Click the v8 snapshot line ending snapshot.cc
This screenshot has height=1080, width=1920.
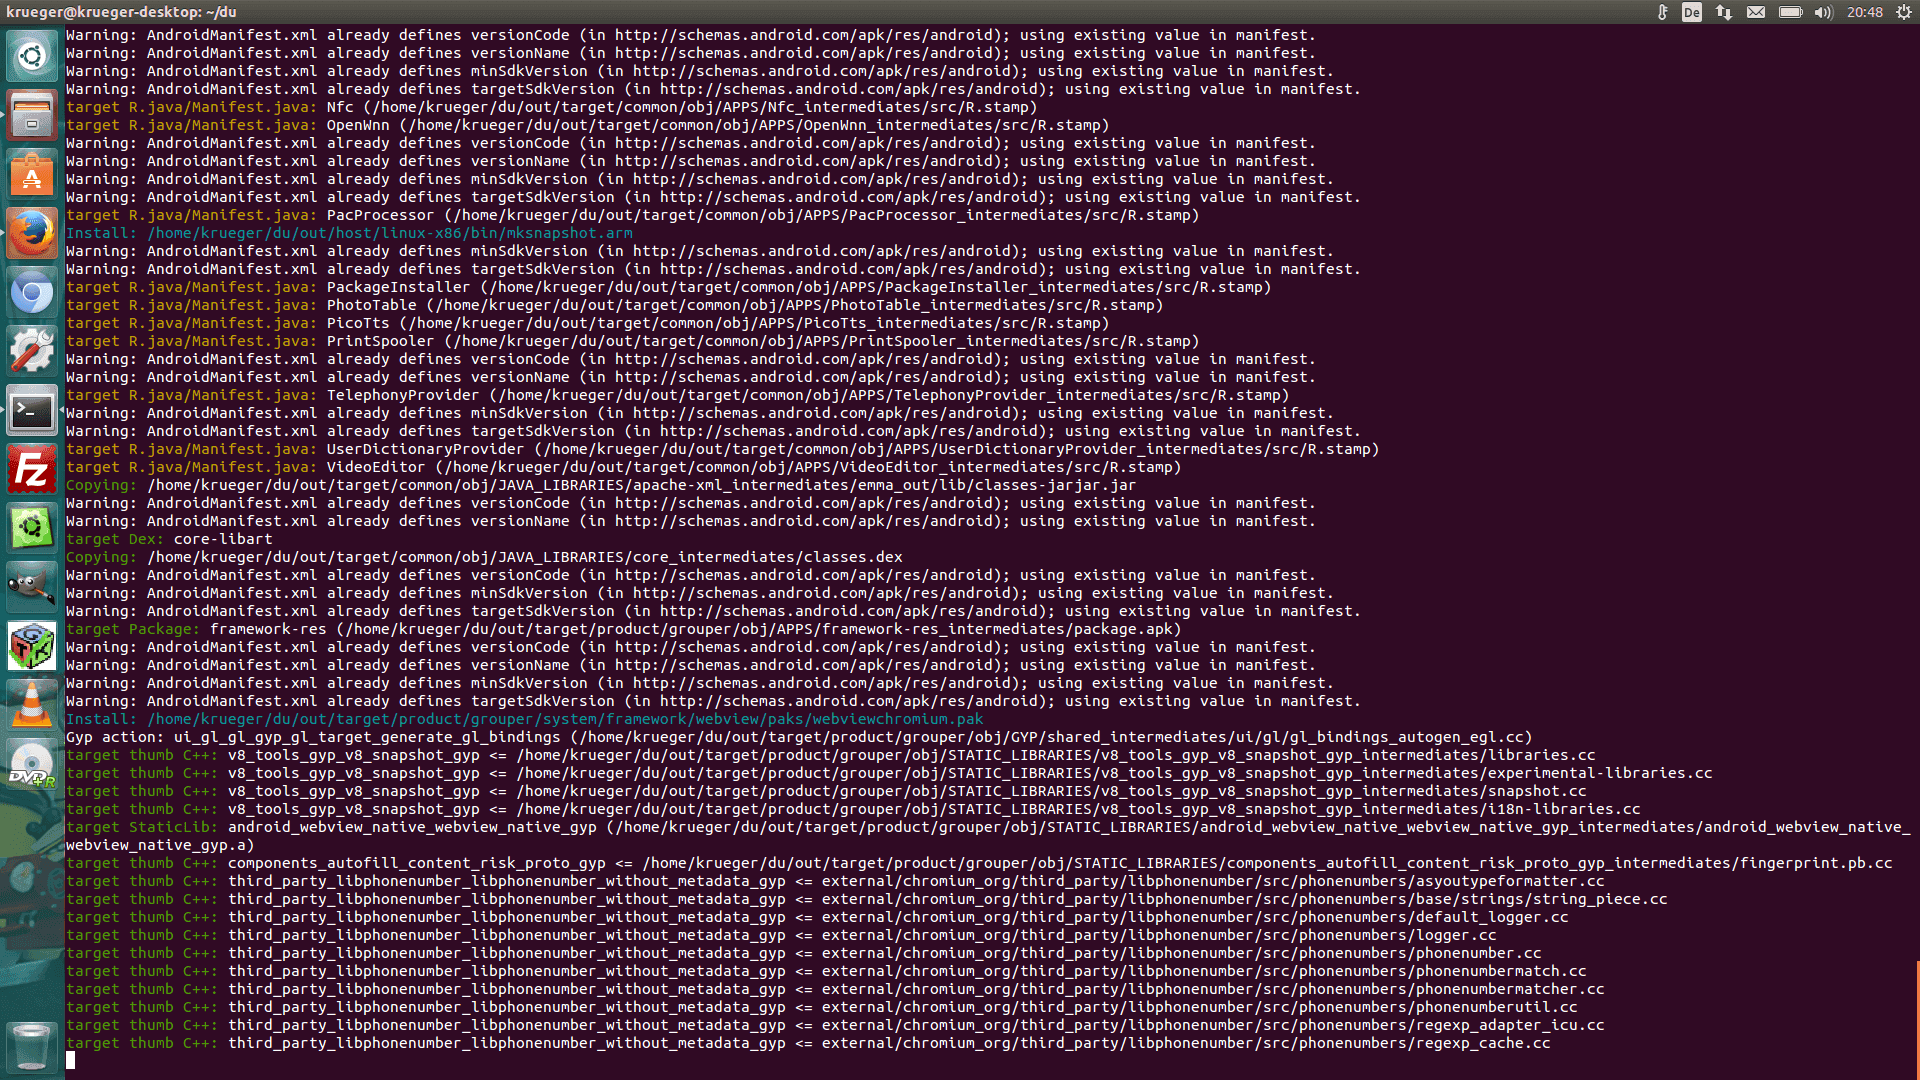pyautogui.click(x=826, y=791)
